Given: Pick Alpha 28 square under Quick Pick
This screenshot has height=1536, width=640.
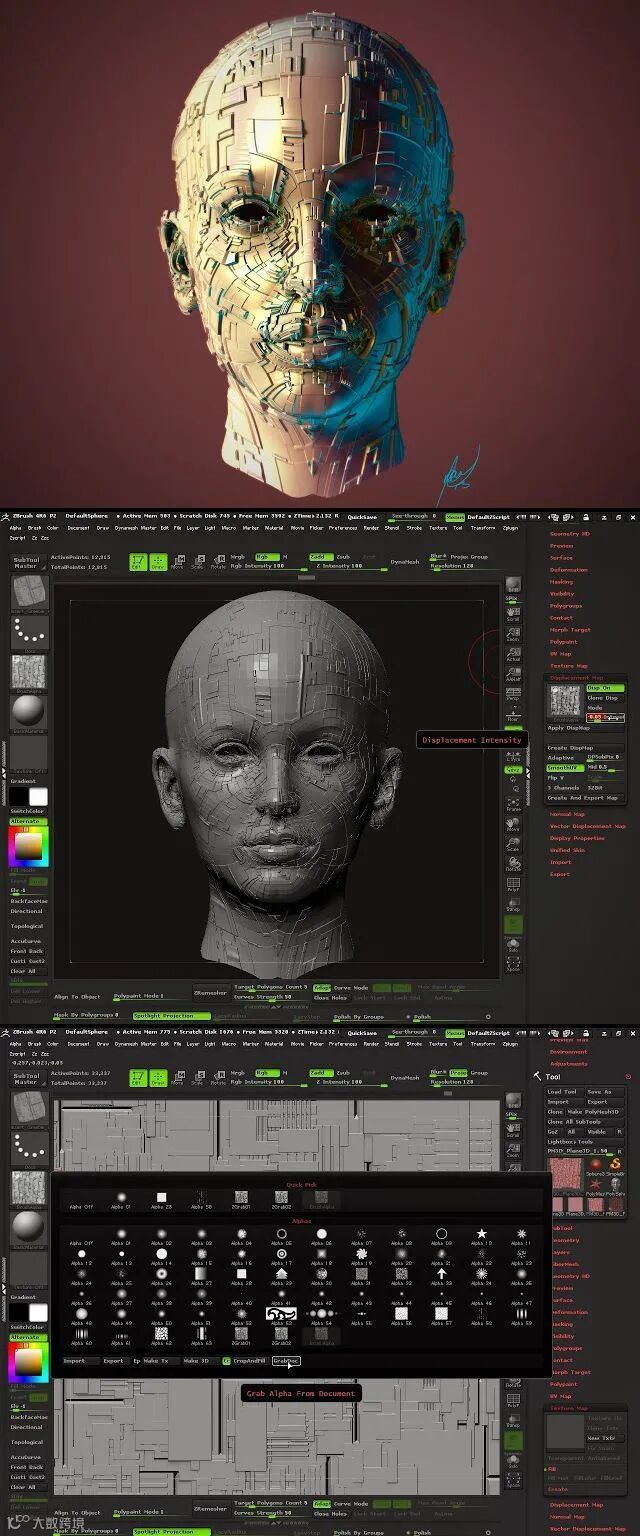Looking at the screenshot, I should (161, 1199).
